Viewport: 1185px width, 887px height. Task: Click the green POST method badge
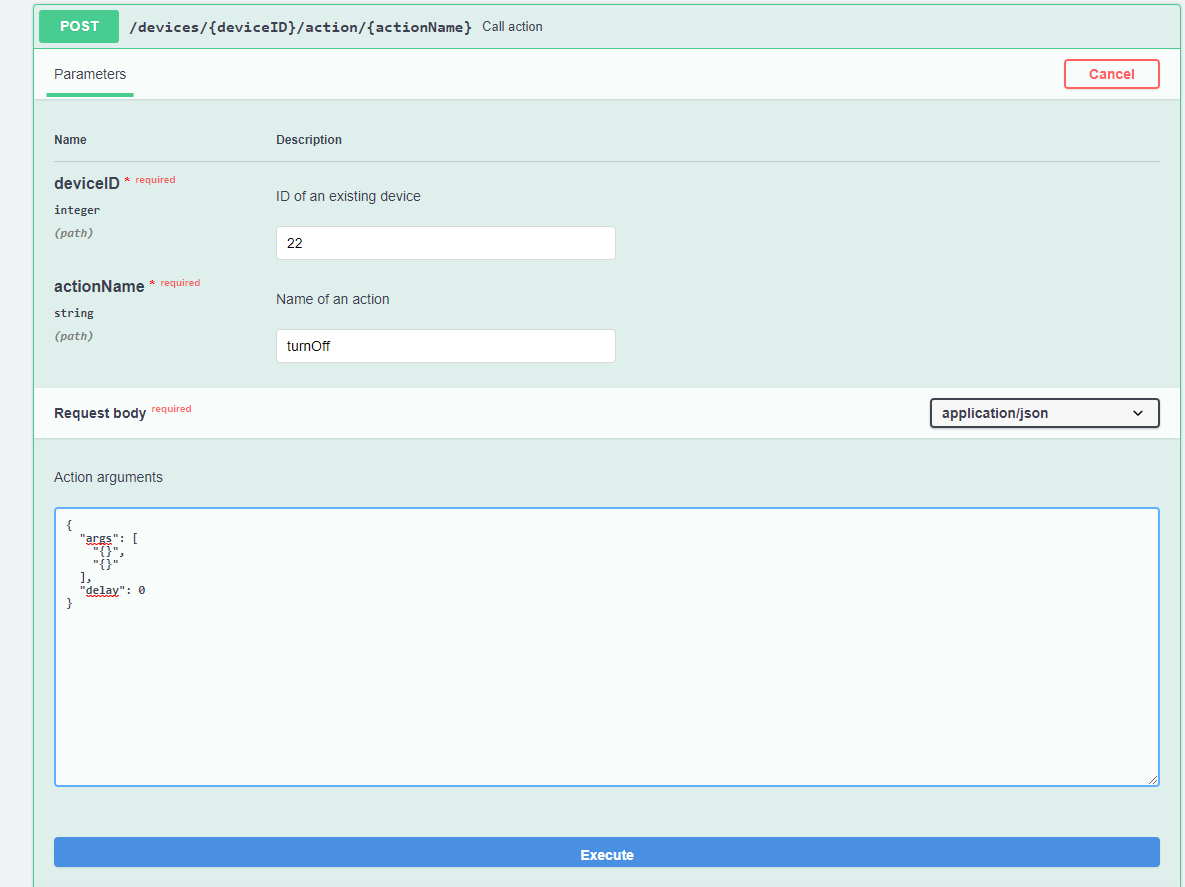pos(79,27)
